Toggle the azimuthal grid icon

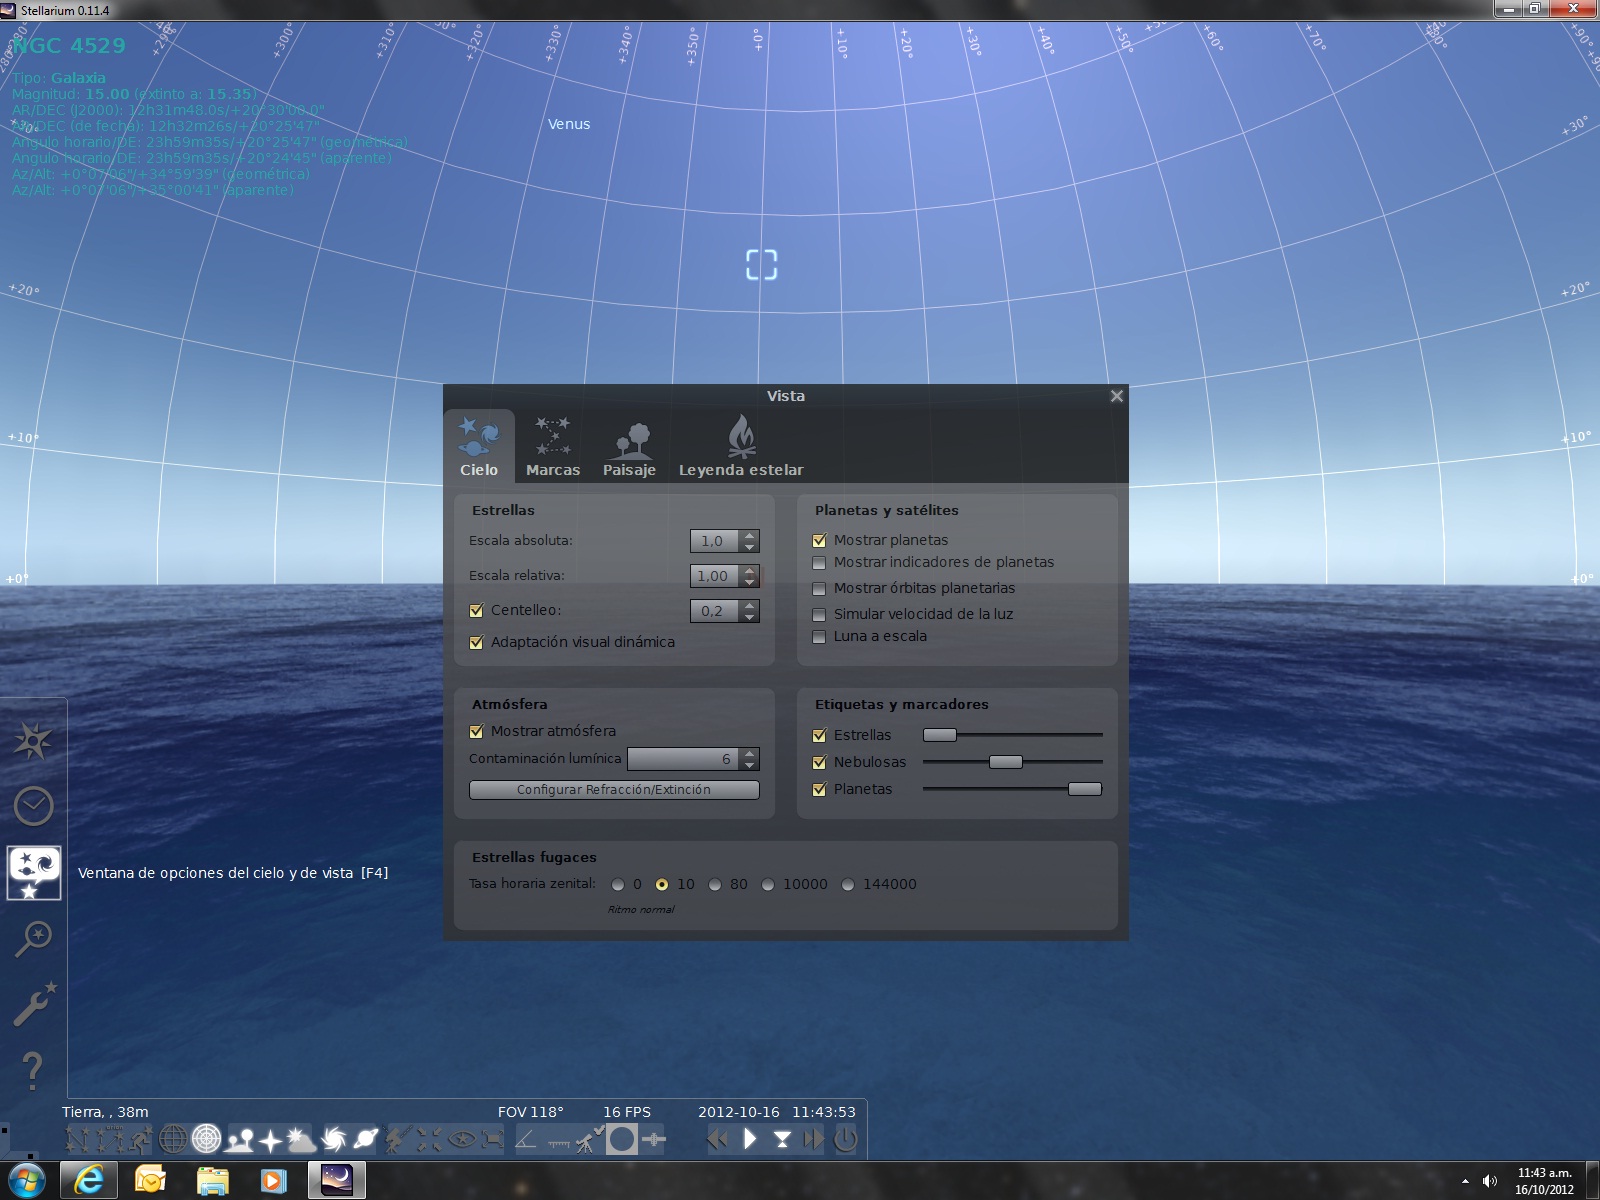point(206,1139)
